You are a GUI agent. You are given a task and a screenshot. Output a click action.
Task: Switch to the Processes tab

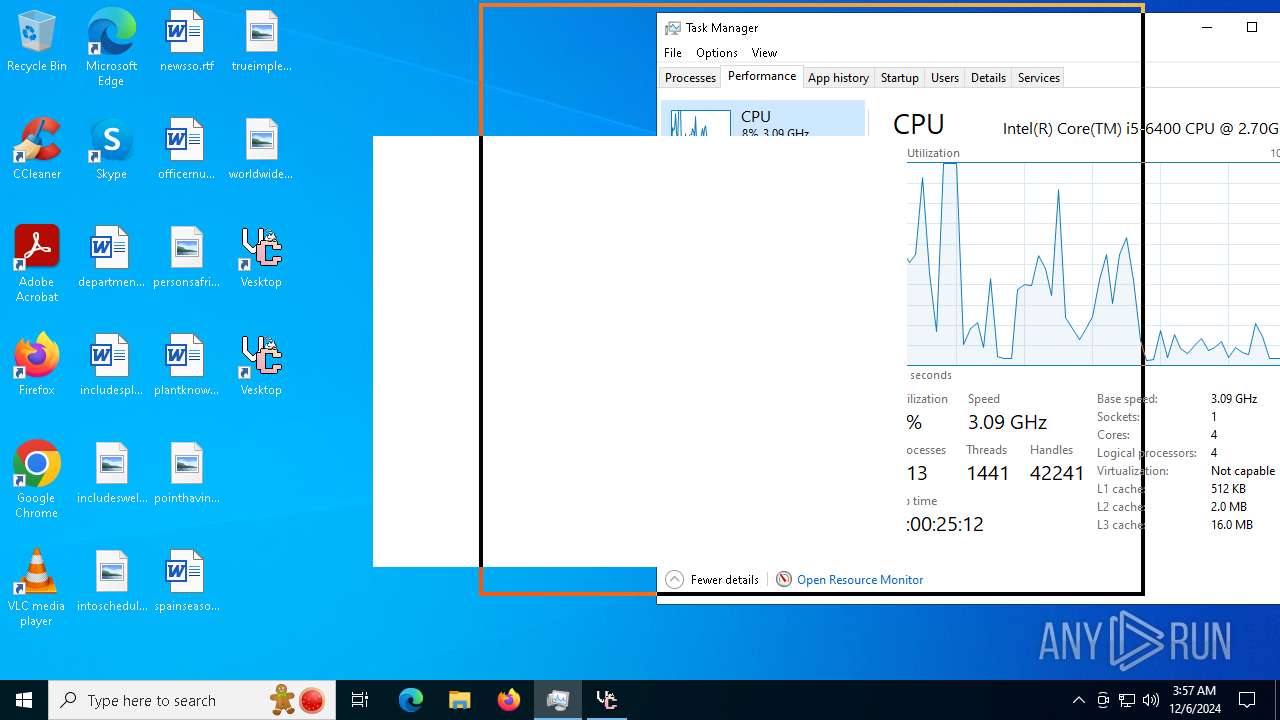tap(690, 78)
